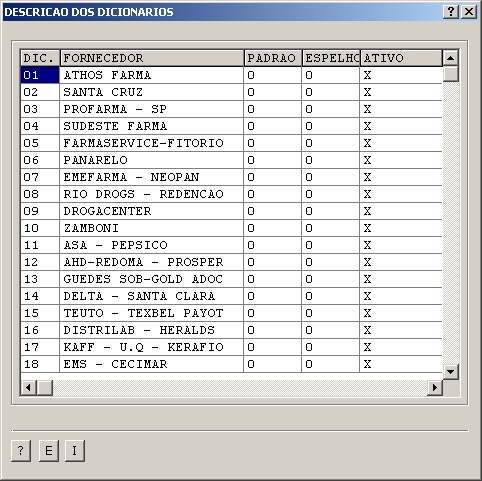
Task: Click the DIC. cell 12
Action: tap(40, 262)
